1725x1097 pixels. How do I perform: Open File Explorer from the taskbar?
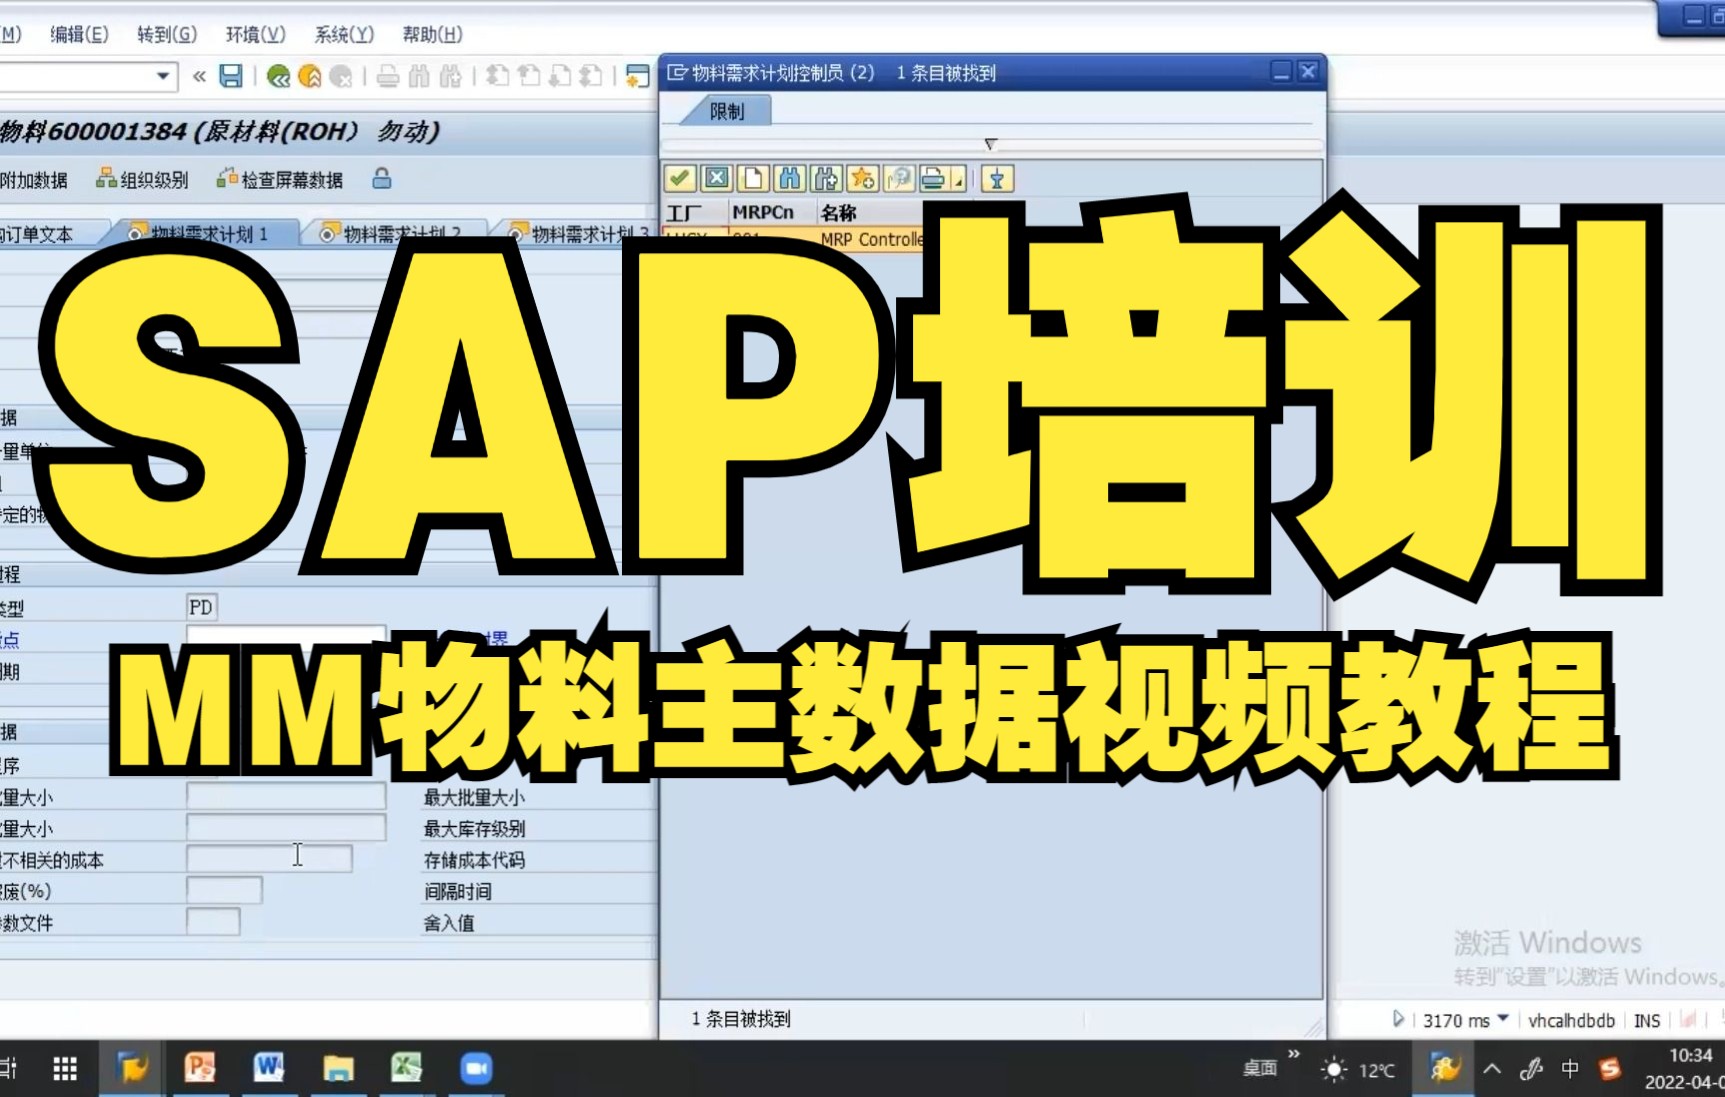click(338, 1069)
